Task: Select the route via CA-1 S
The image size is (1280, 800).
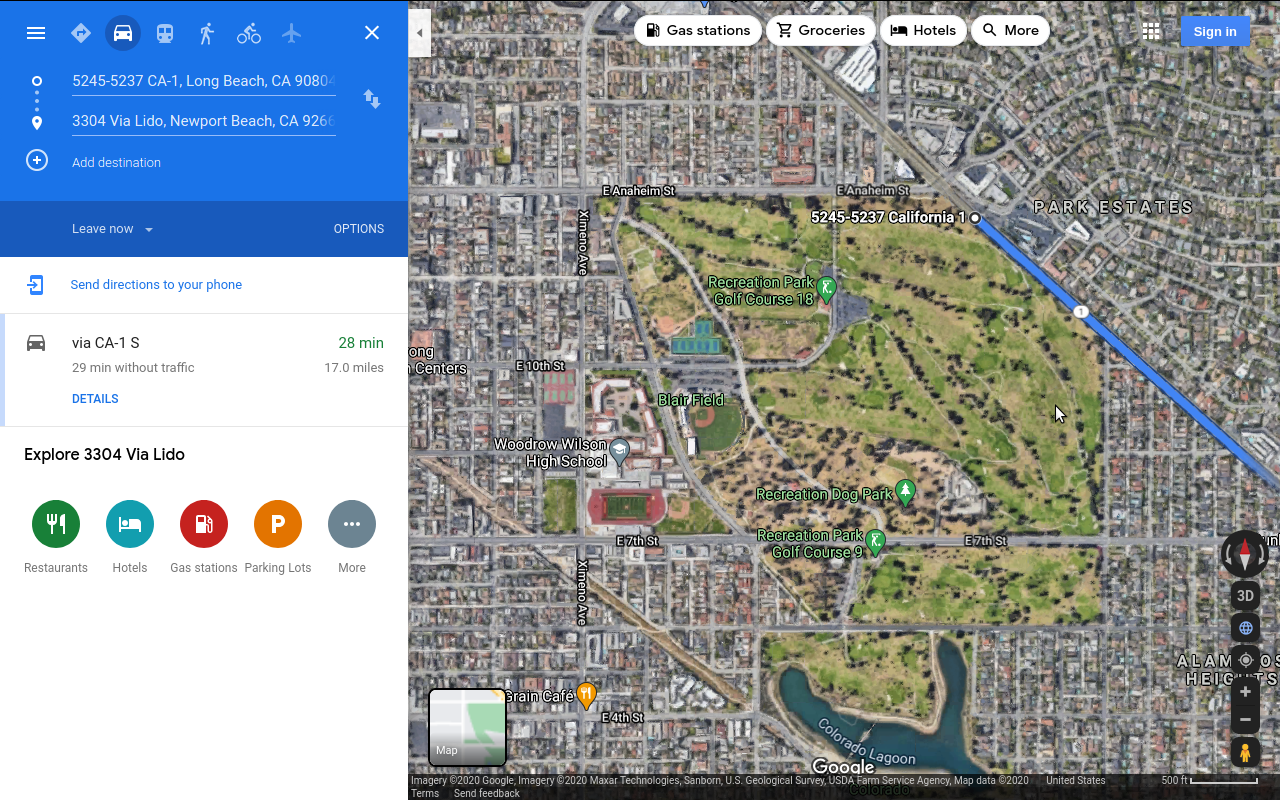Action: [204, 370]
